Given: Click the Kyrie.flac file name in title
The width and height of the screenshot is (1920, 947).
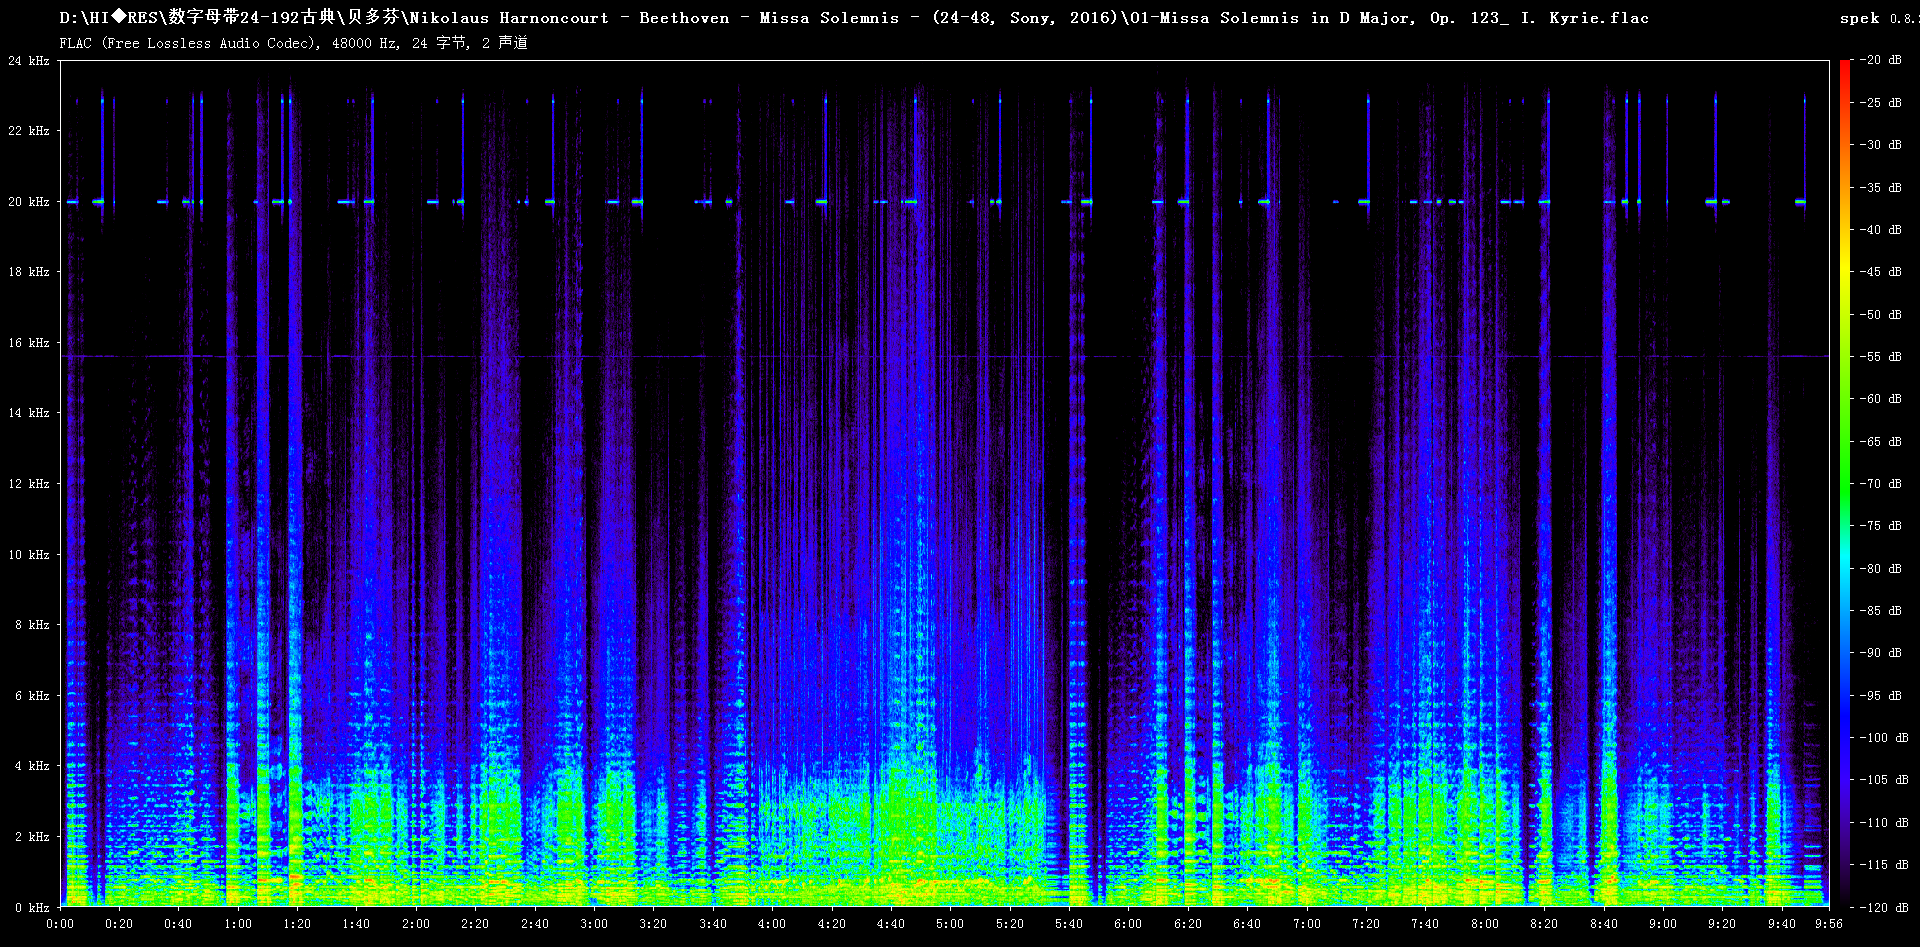Looking at the screenshot, I should [x=1598, y=18].
